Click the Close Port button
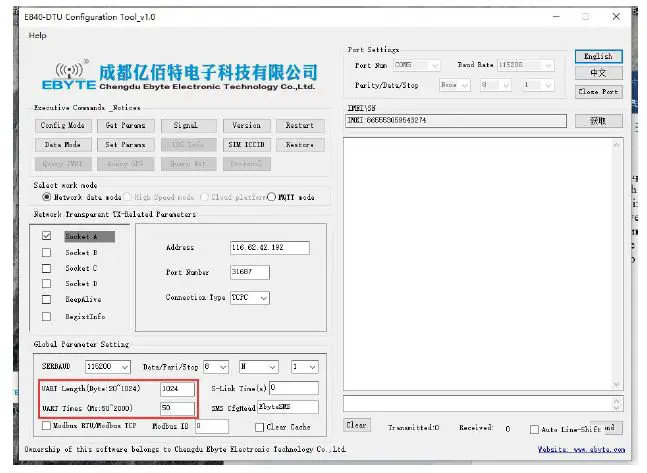 coord(598,92)
